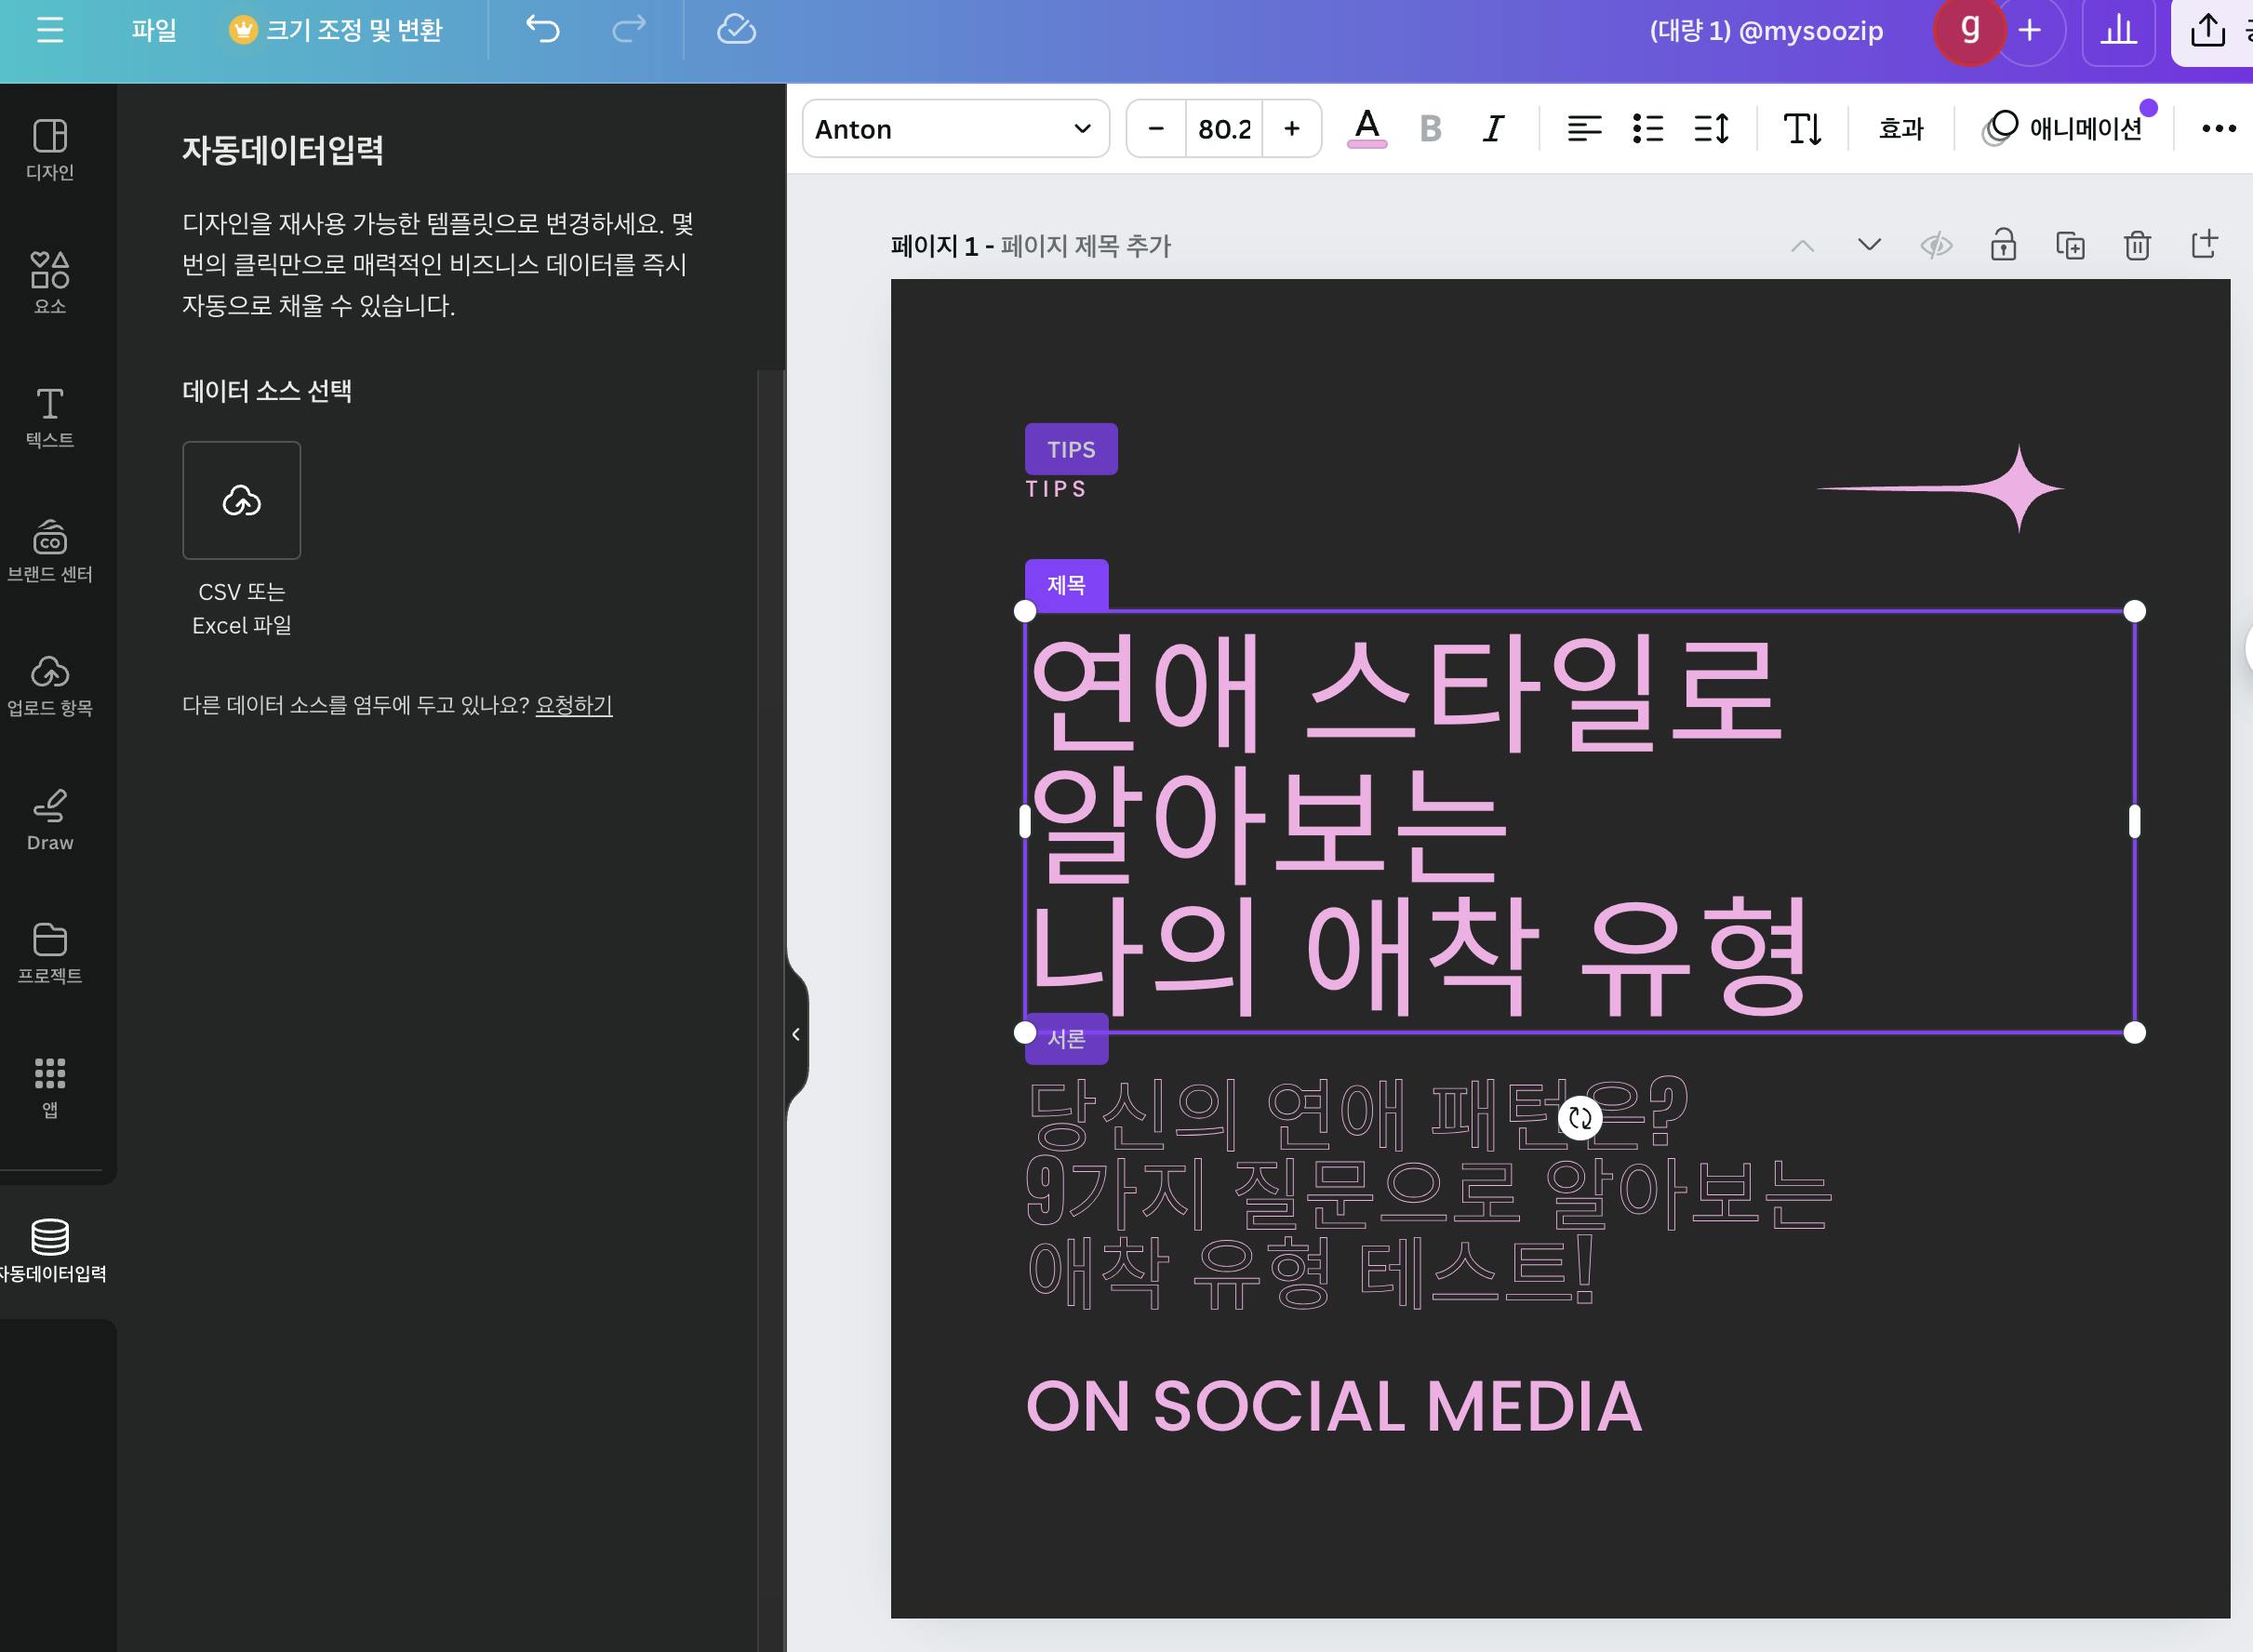Open the 파일 (File) menu
This screenshot has height=1652, width=2253.
point(154,30)
